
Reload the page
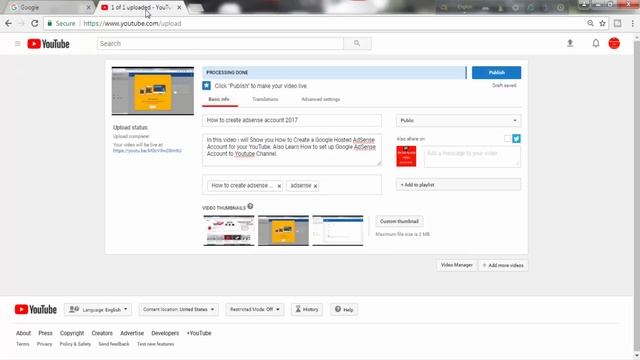[35, 24]
